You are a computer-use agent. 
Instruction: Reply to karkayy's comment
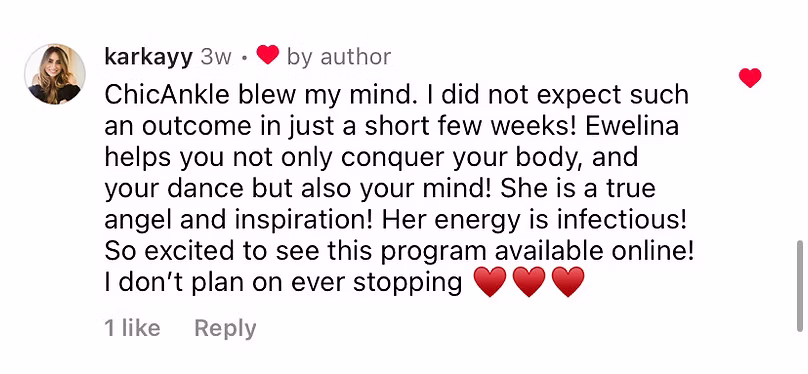point(225,329)
